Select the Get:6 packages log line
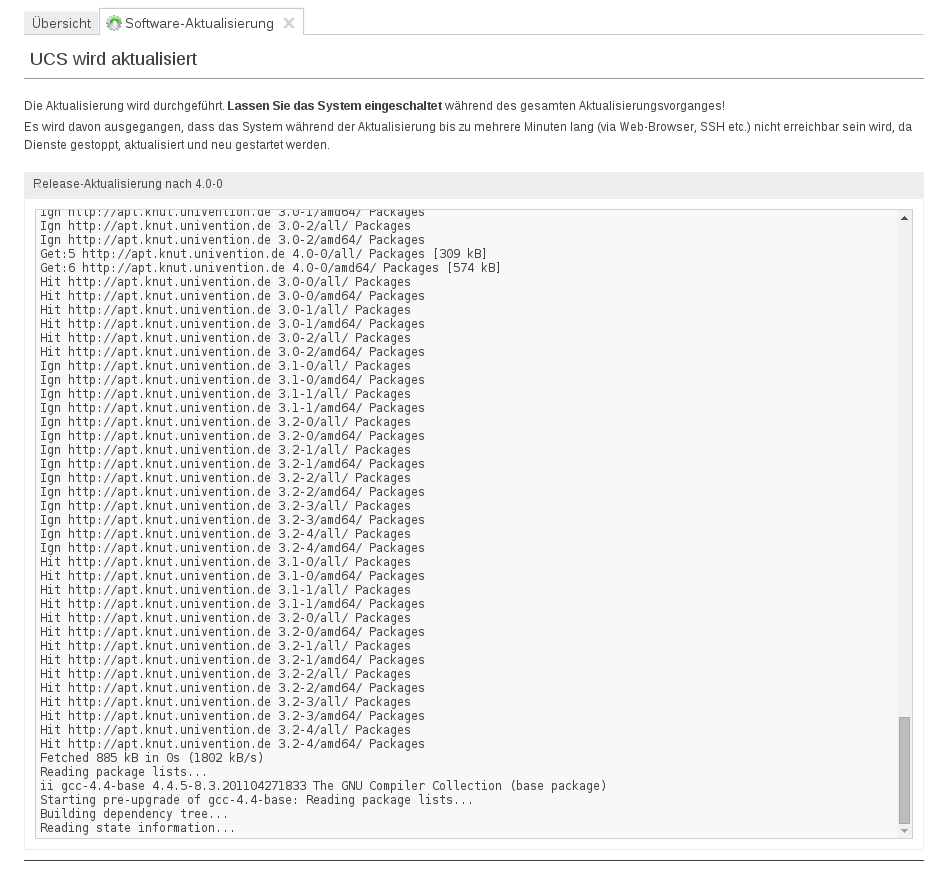The image size is (948, 874). point(270,268)
